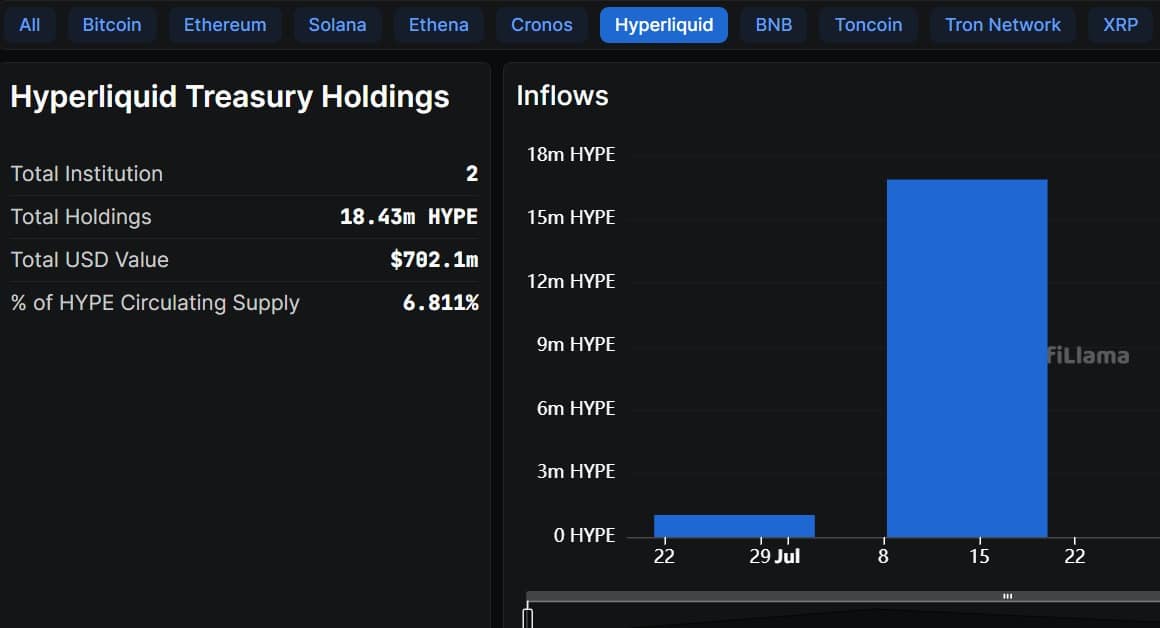This screenshot has height=628, width=1160.
Task: Choose the Solana tab
Action: click(x=337, y=25)
